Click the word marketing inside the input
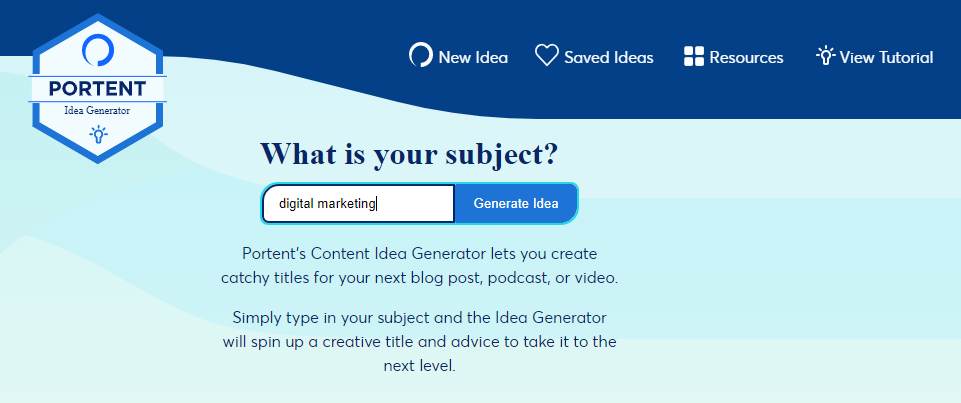Viewport: 961px width, 403px height. point(346,204)
